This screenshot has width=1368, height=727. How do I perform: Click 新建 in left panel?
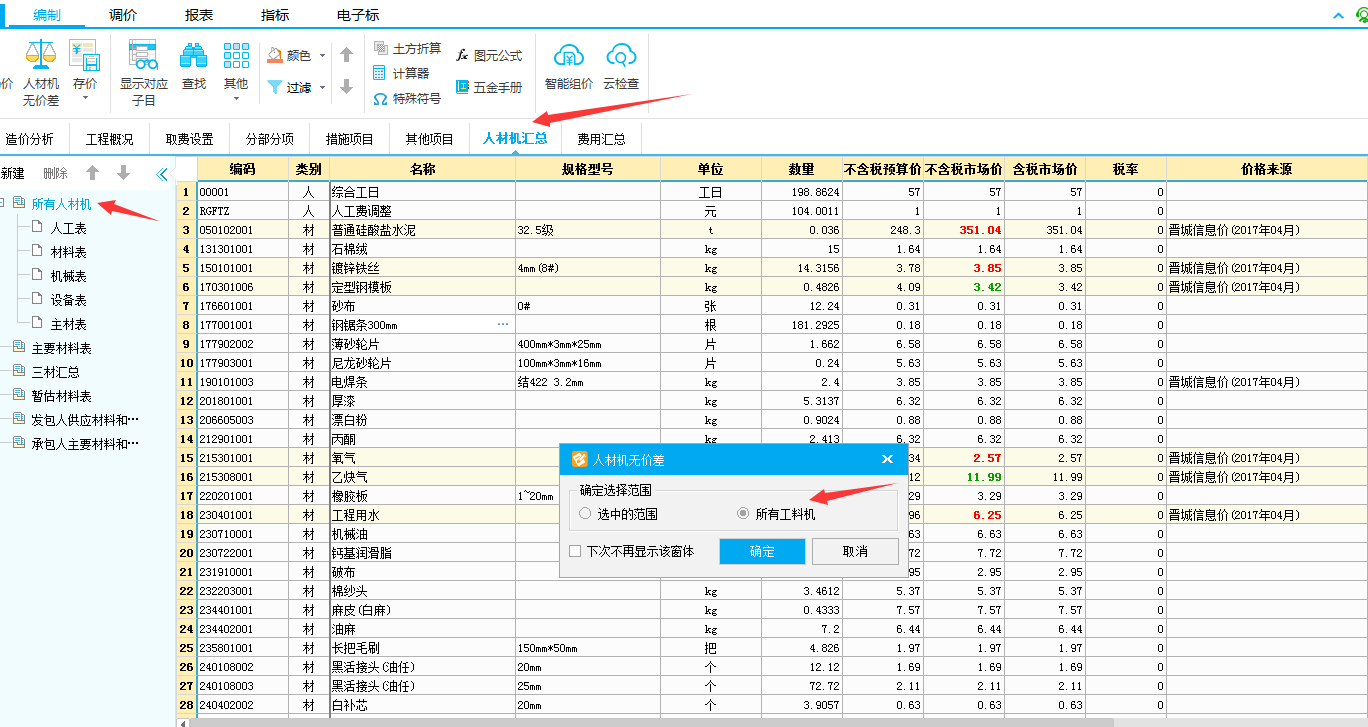point(13,173)
